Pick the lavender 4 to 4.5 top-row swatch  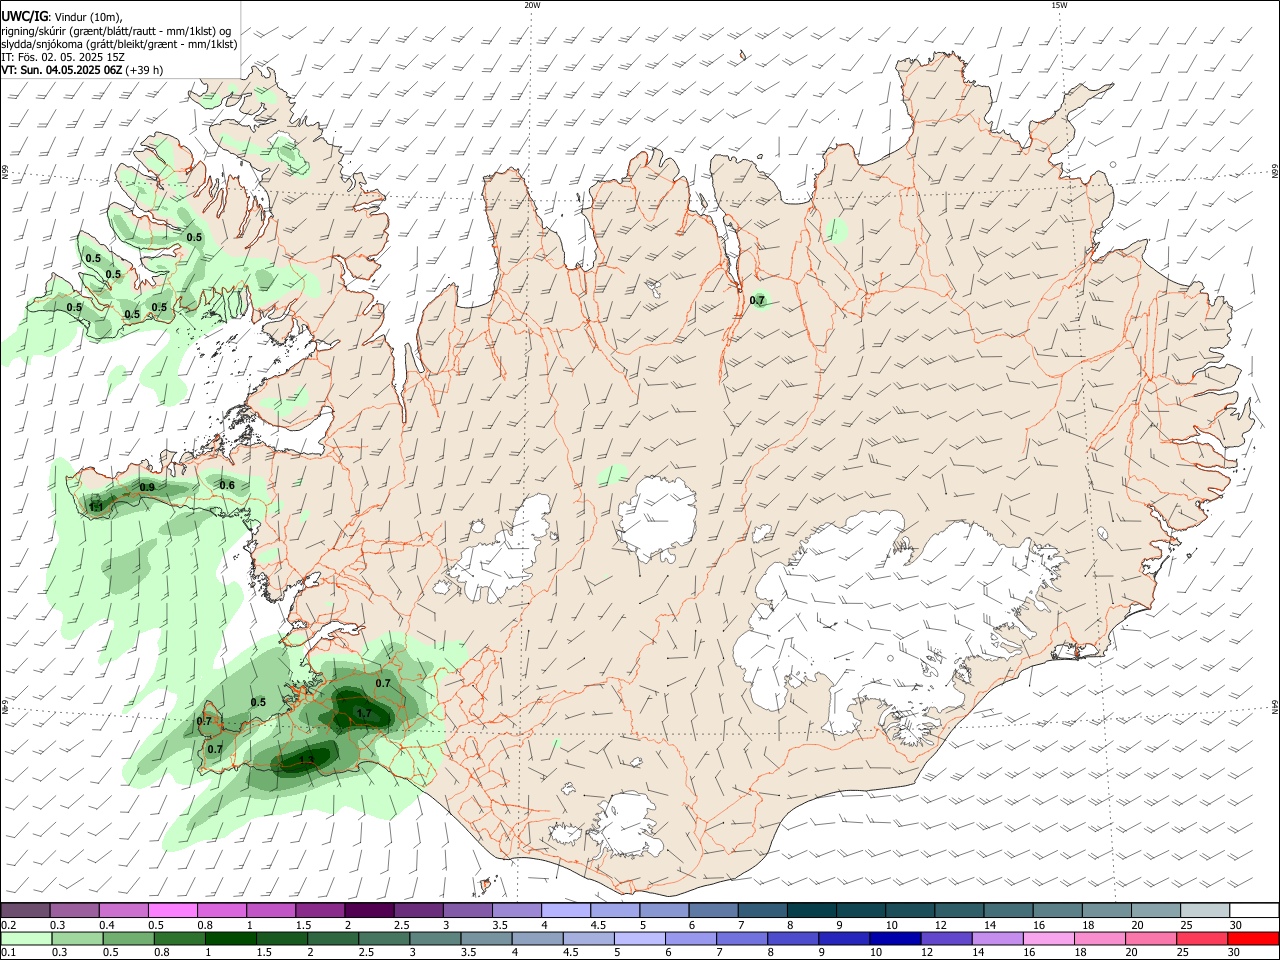(565, 910)
